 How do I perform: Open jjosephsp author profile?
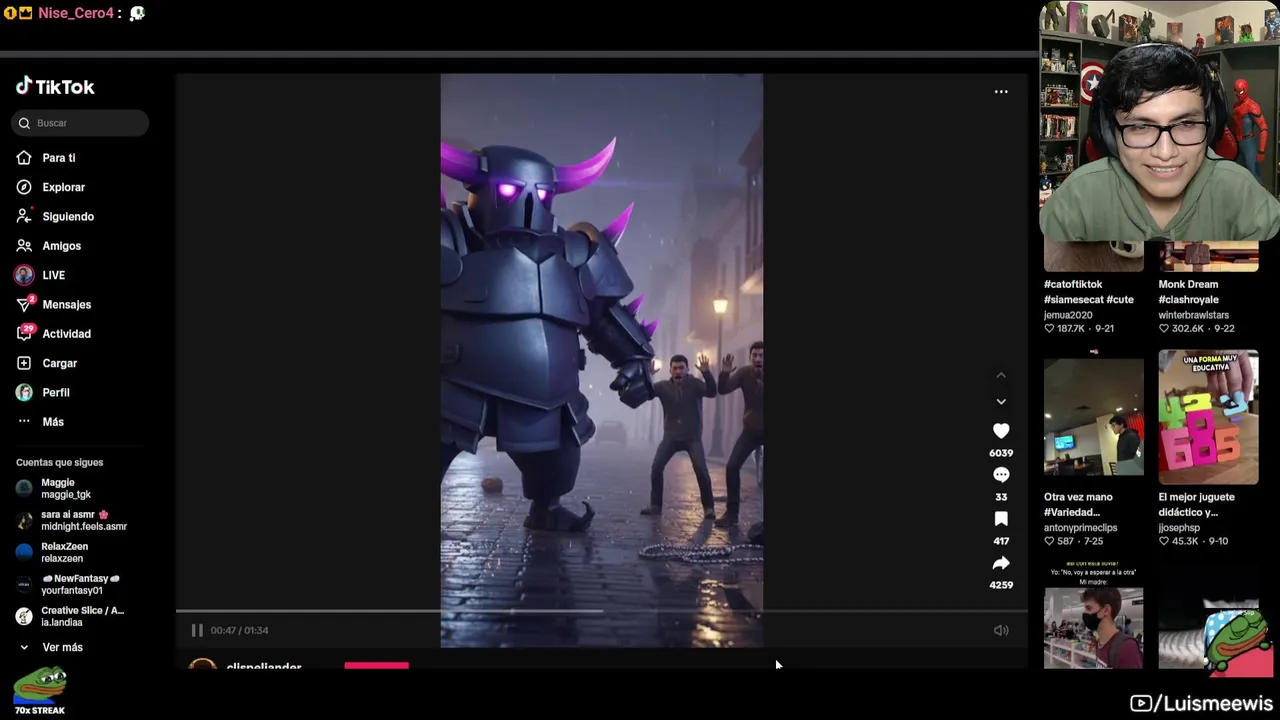pyautogui.click(x=1179, y=528)
